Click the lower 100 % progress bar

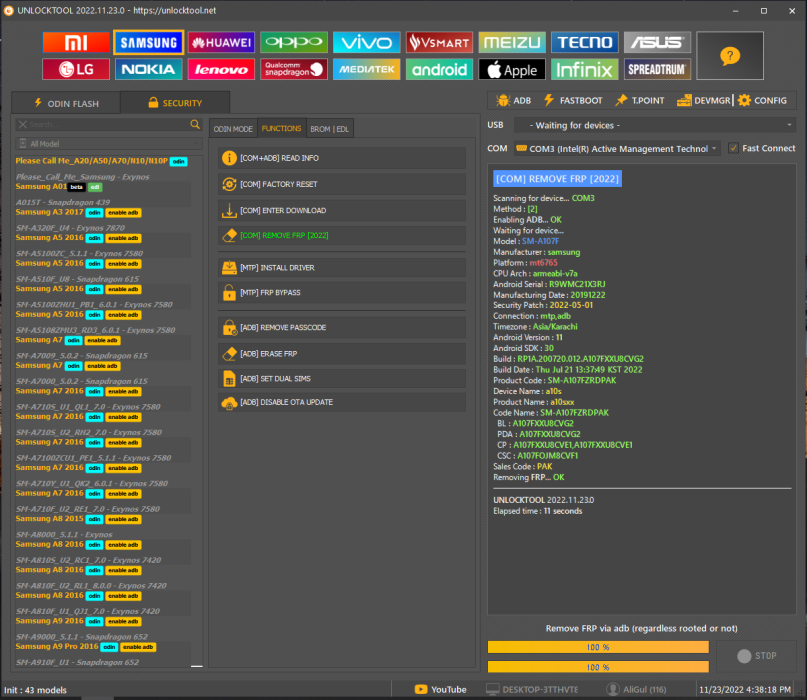tap(598, 667)
